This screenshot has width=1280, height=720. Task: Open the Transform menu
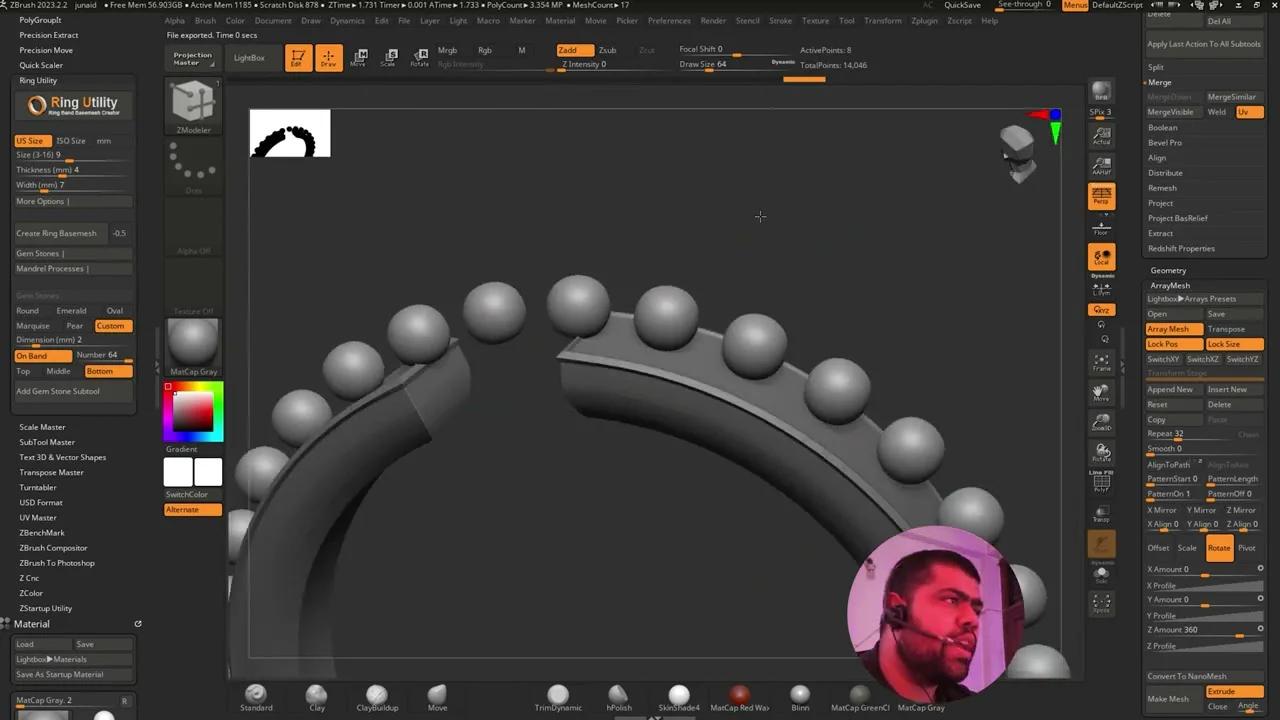click(883, 20)
